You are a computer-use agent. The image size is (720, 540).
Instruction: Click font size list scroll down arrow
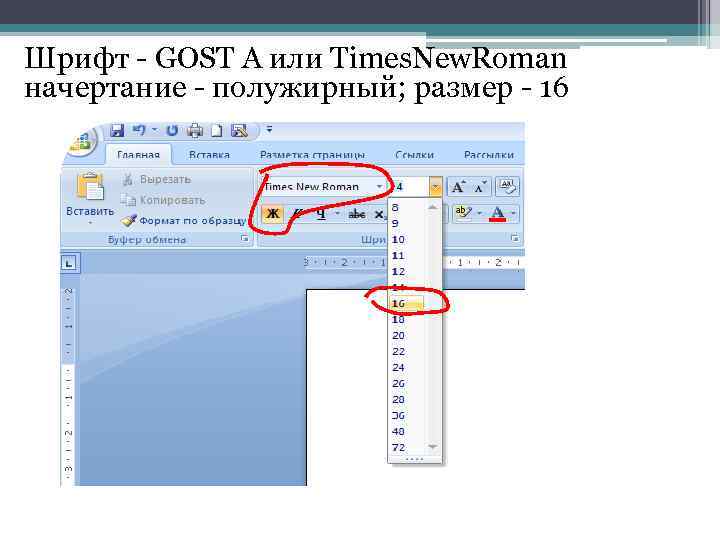click(x=433, y=447)
